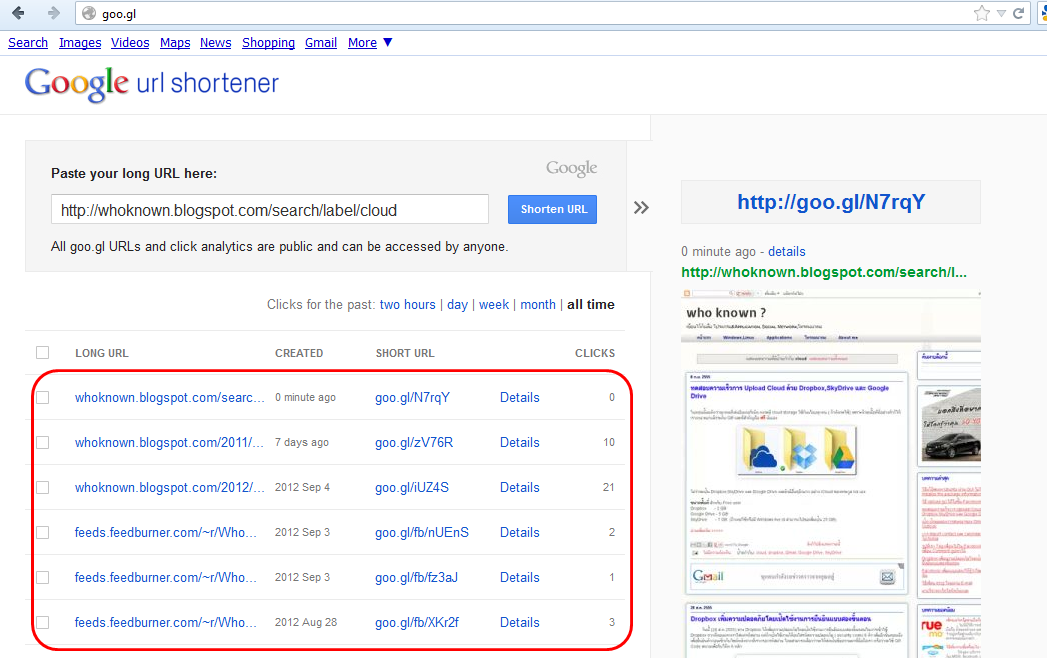Check the box for goo.gl/zV76R row
The image size is (1047, 658).
point(43,442)
